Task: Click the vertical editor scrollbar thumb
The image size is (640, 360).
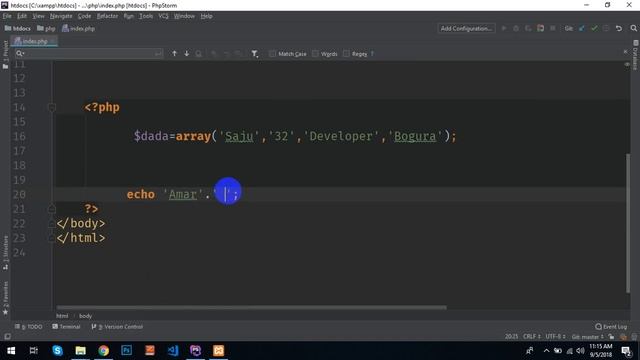Action: [x=628, y=223]
